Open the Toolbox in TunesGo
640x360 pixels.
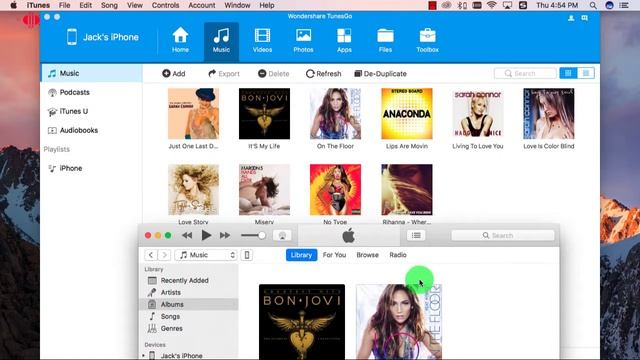pos(427,40)
